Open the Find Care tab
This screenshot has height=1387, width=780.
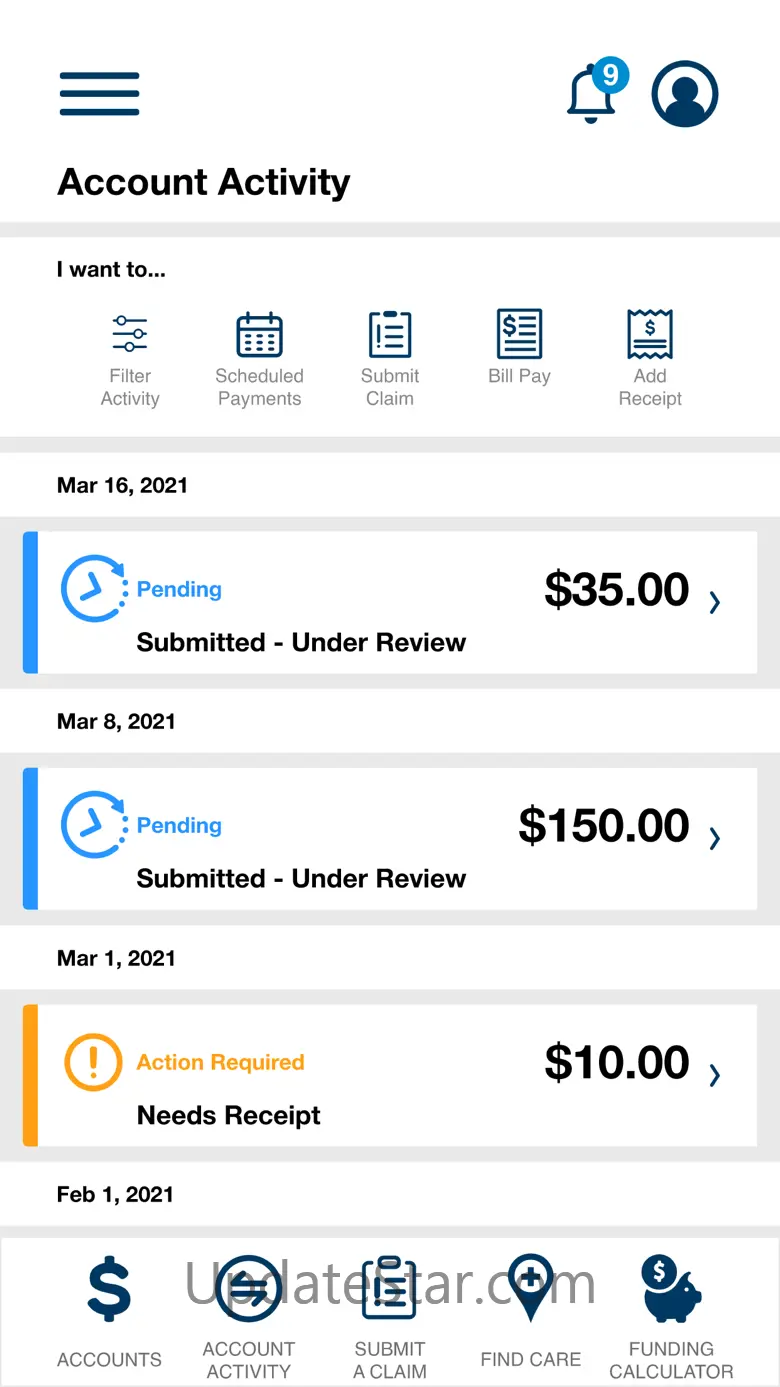coord(530,1312)
